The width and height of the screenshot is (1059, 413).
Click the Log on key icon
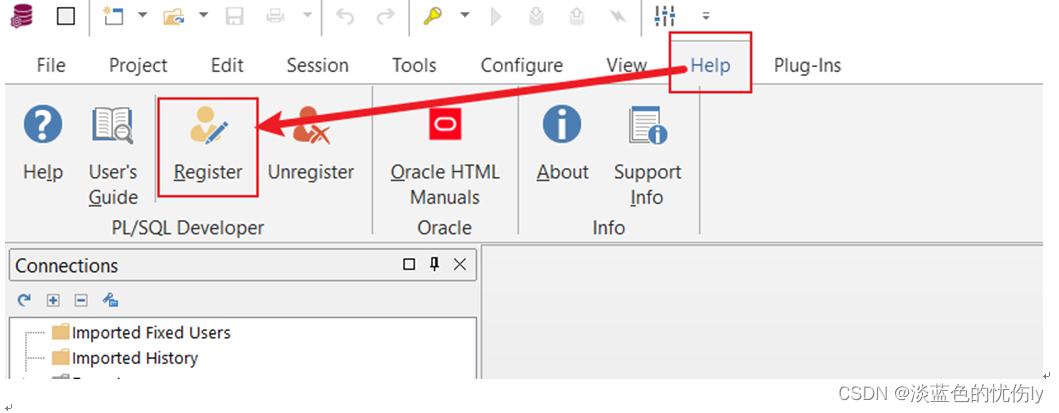pos(434,16)
